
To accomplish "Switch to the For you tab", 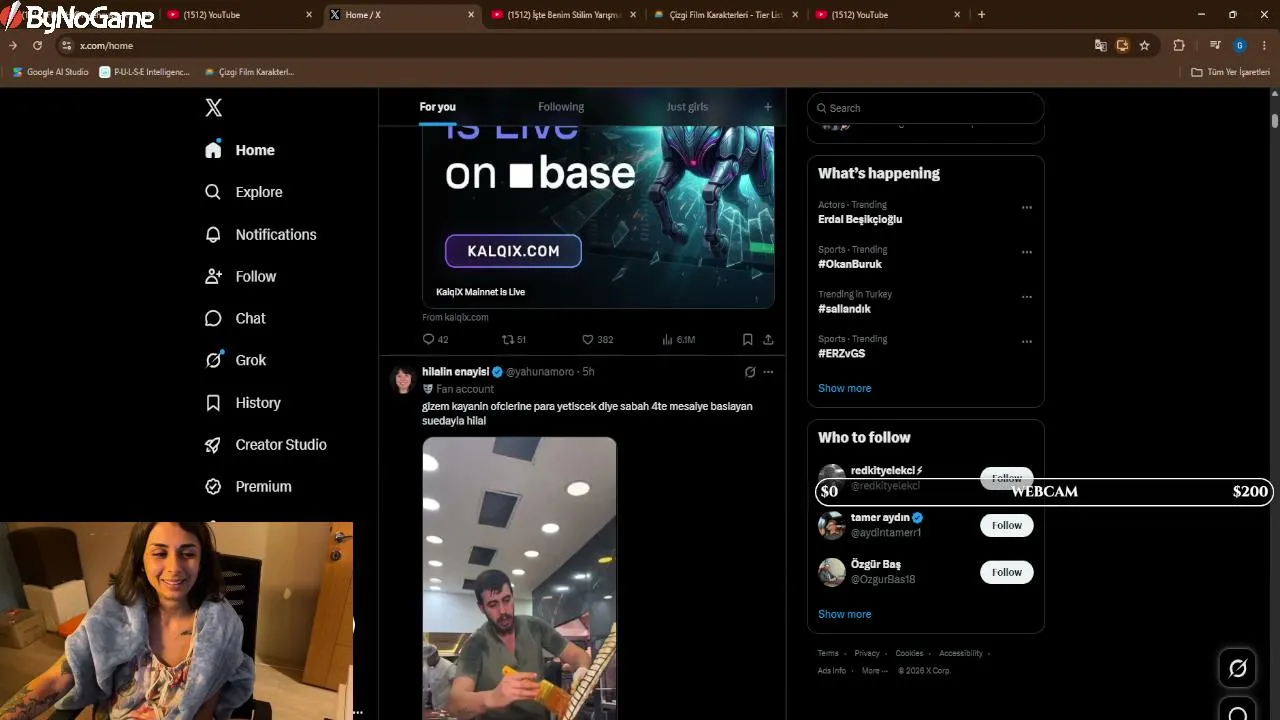I will pyautogui.click(x=437, y=107).
